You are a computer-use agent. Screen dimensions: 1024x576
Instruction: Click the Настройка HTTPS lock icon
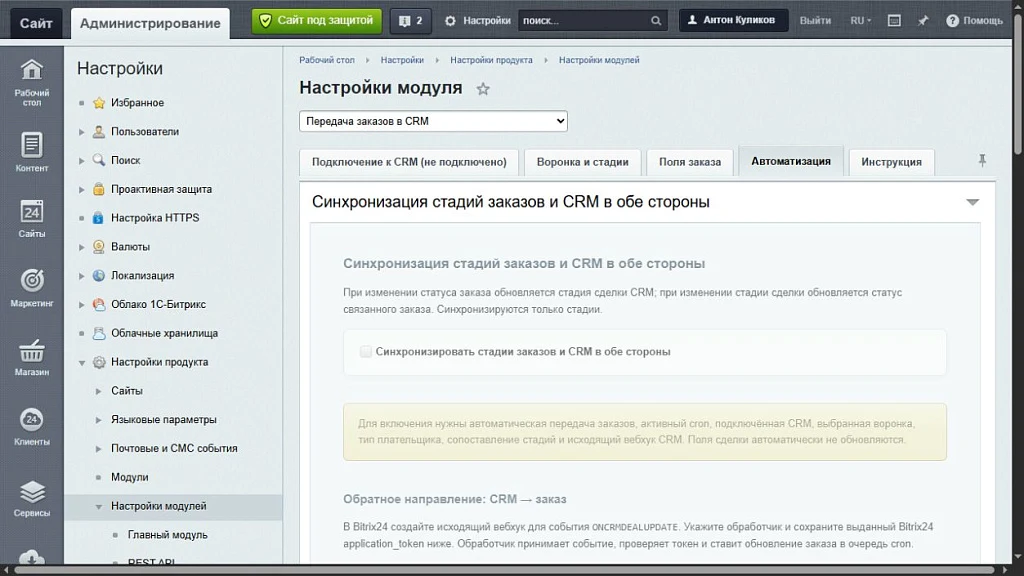click(x=98, y=217)
